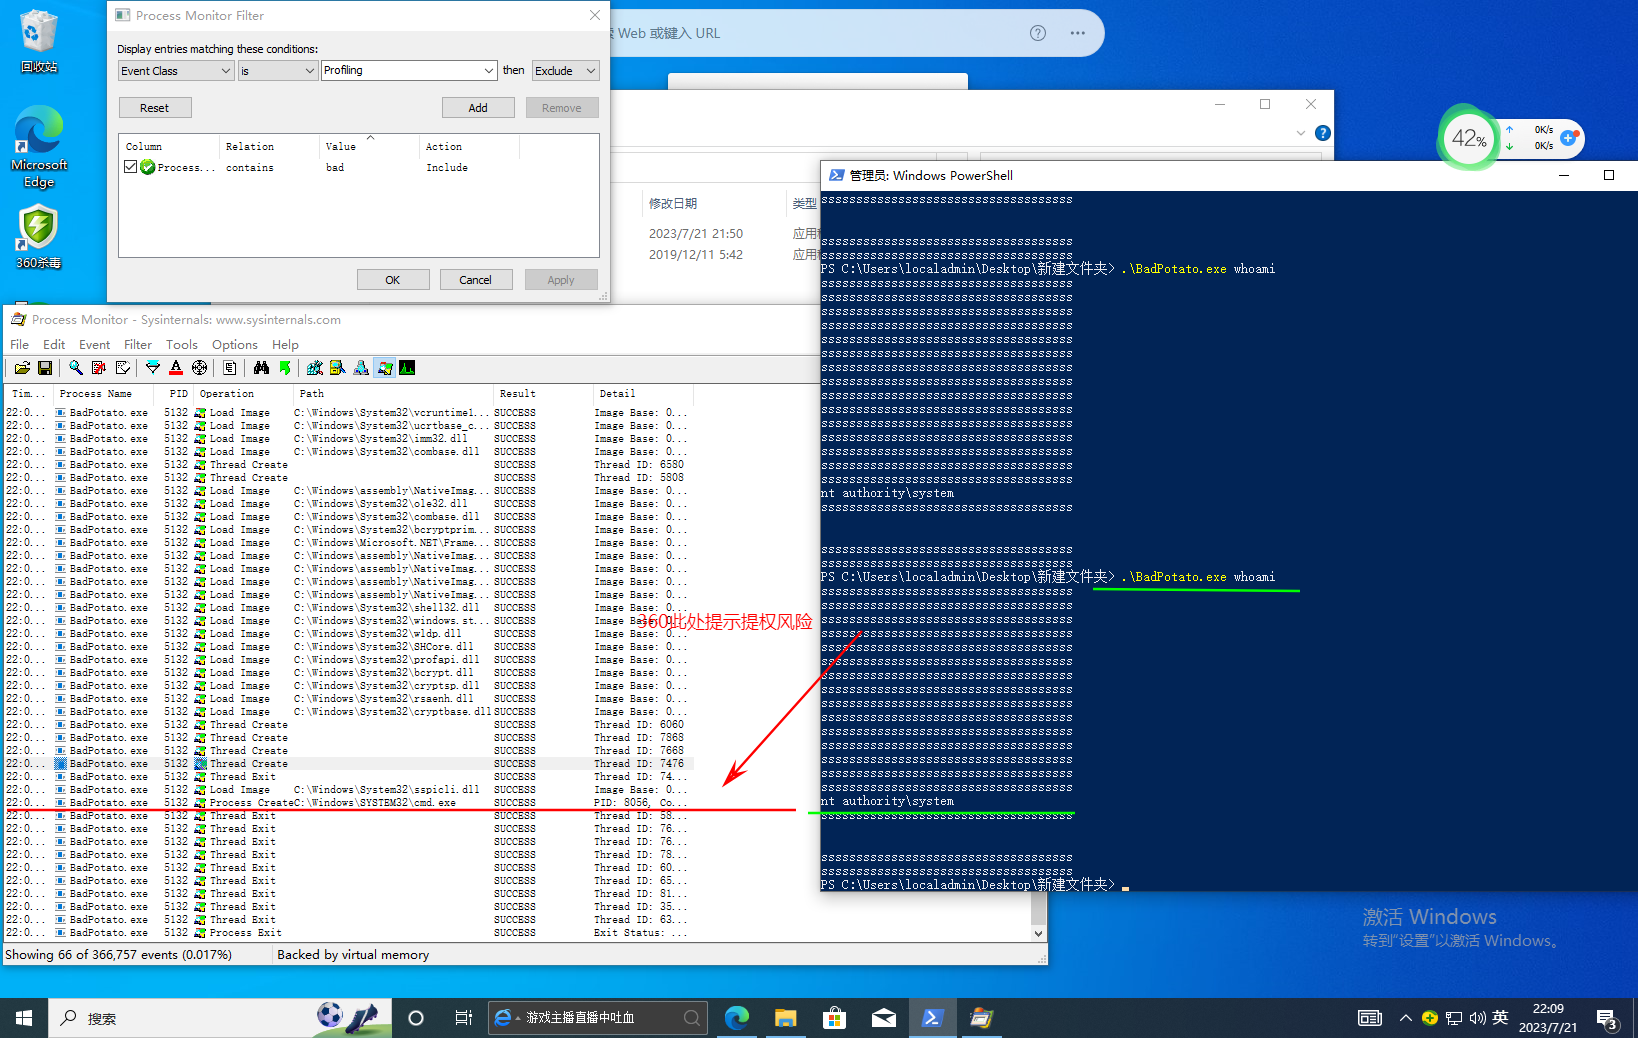This screenshot has height=1038, width=1638.
Task: Click the Find binoculars icon
Action: pyautogui.click(x=261, y=368)
